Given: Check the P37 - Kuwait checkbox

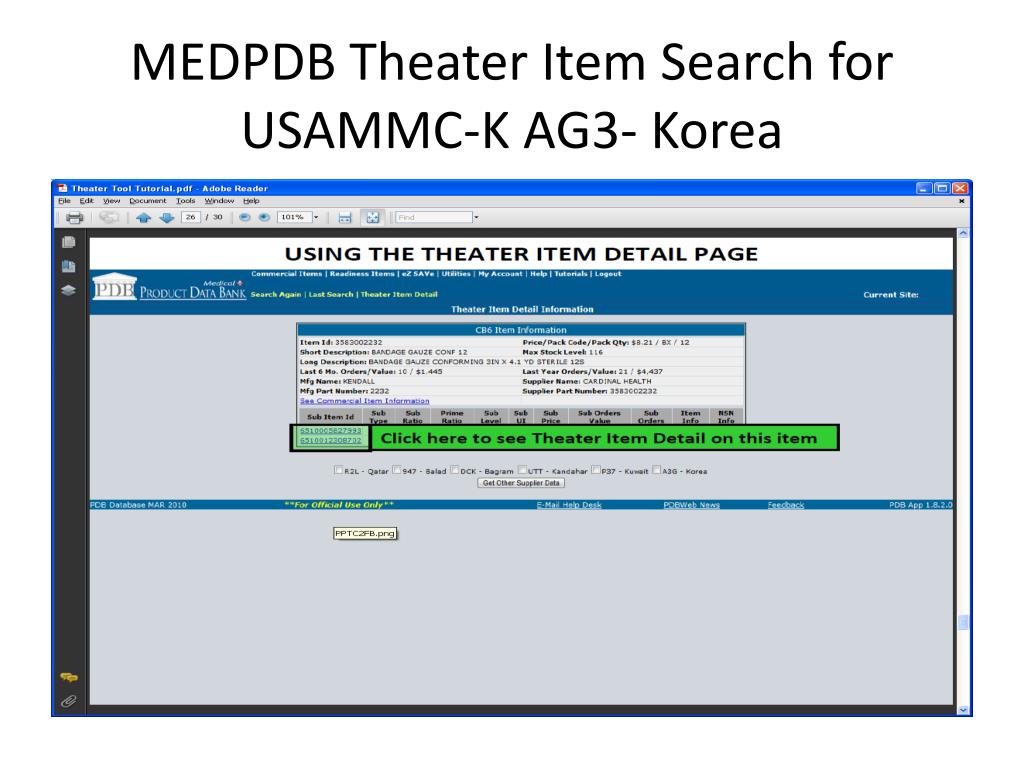Looking at the screenshot, I should 596,470.
